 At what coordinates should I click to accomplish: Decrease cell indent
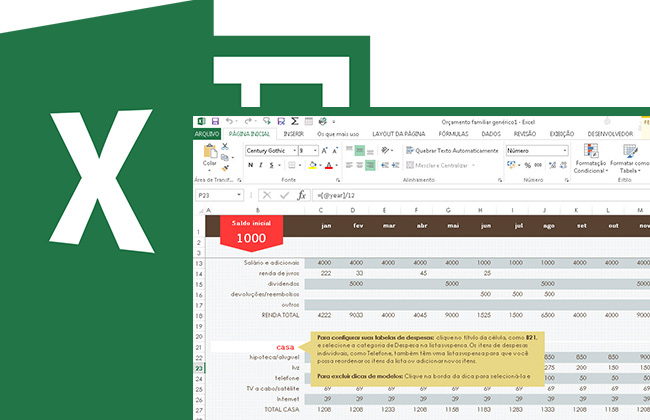point(385,165)
